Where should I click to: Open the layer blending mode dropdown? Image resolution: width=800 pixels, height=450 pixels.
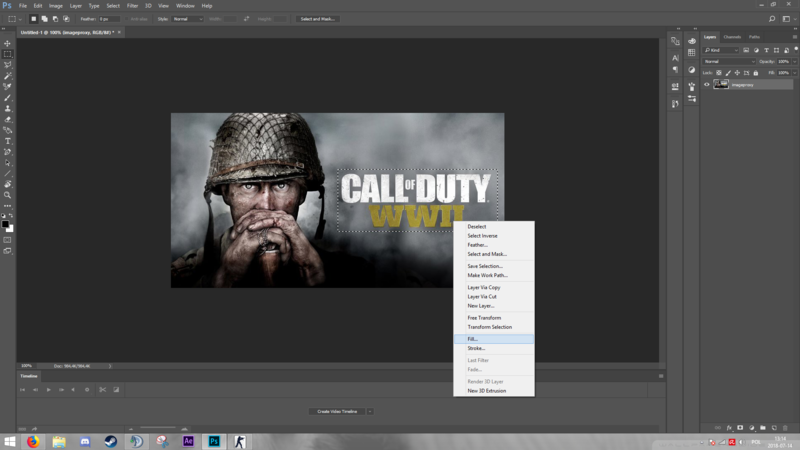tap(728, 61)
